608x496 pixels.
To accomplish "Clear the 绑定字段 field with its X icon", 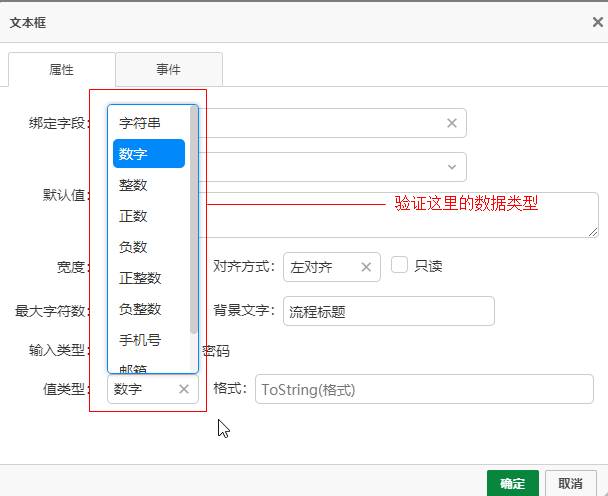I will pyautogui.click(x=452, y=123).
